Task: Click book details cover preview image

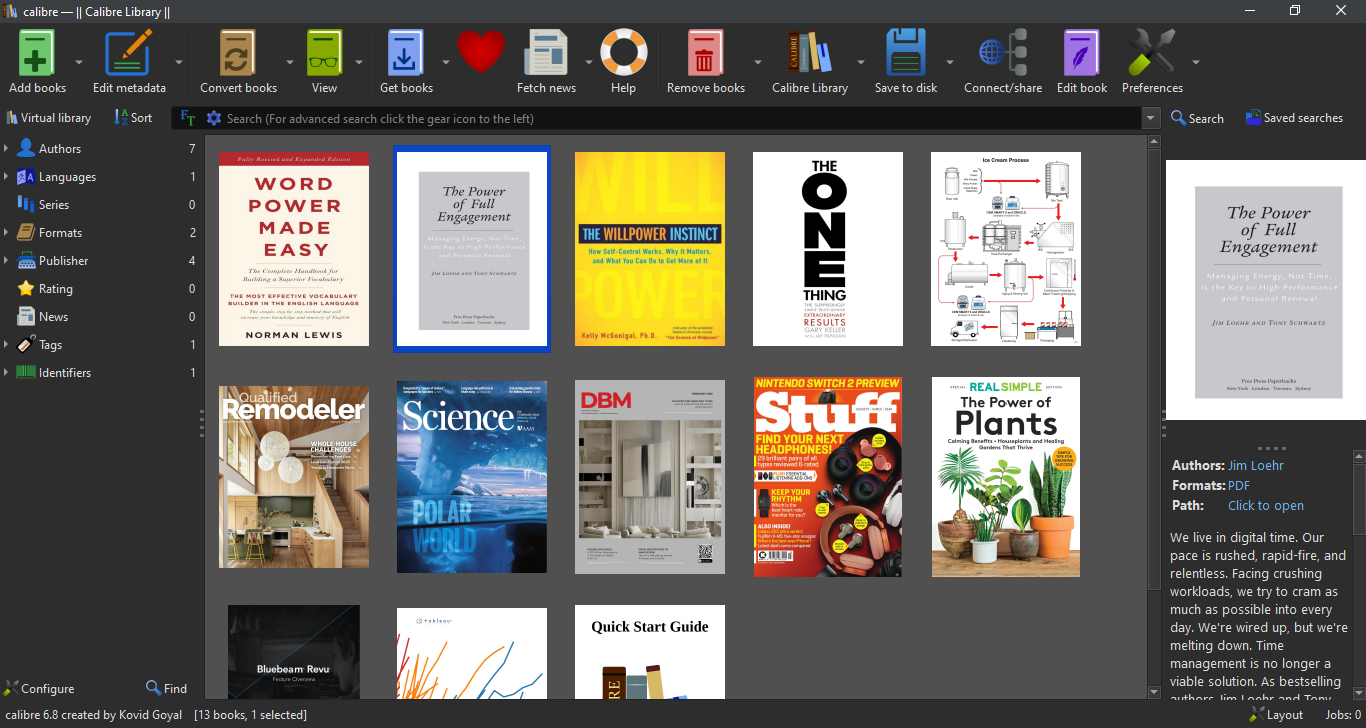Action: [x=1266, y=290]
